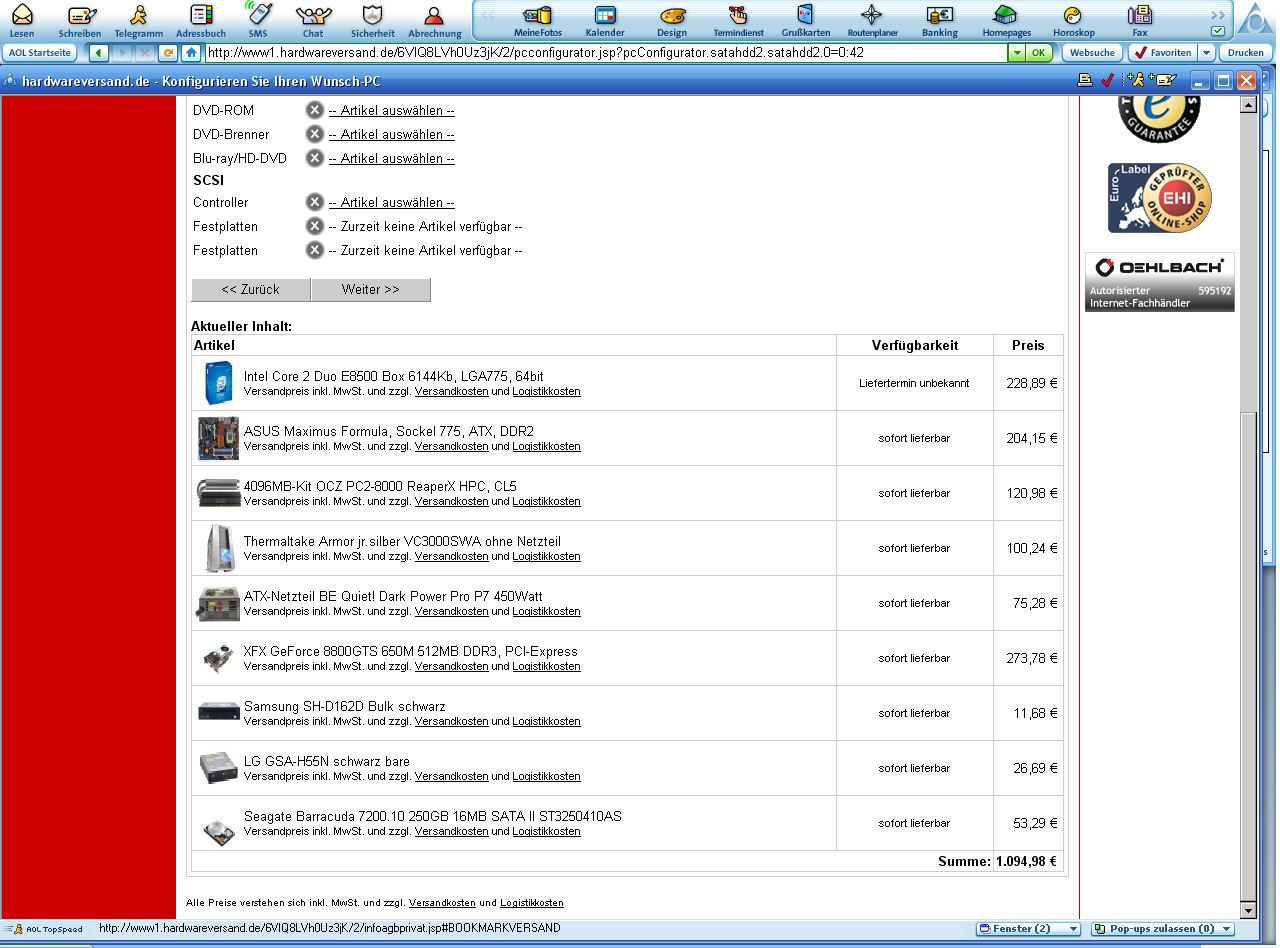The height and width of the screenshot is (948, 1280).
Task: Click into the URL address field
Action: 605,53
